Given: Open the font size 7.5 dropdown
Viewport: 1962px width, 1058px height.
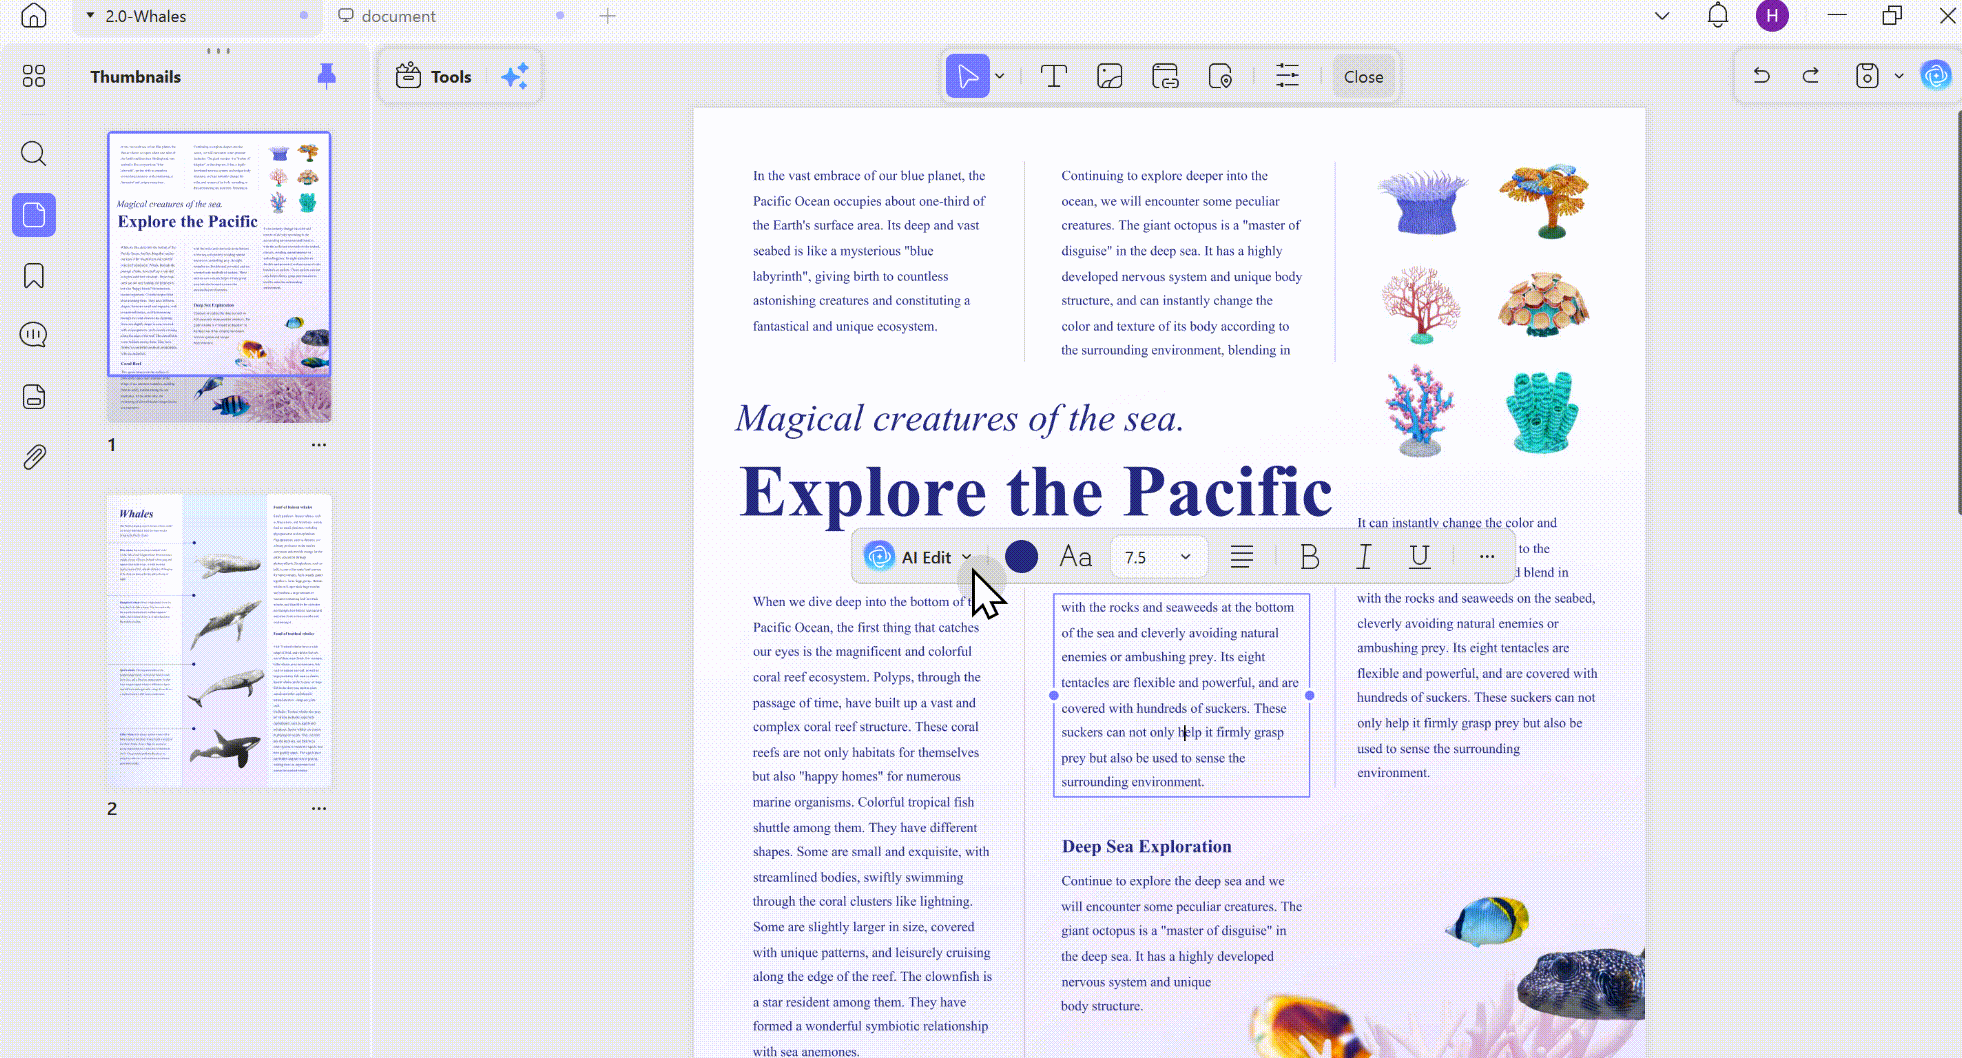Looking at the screenshot, I should point(1158,557).
